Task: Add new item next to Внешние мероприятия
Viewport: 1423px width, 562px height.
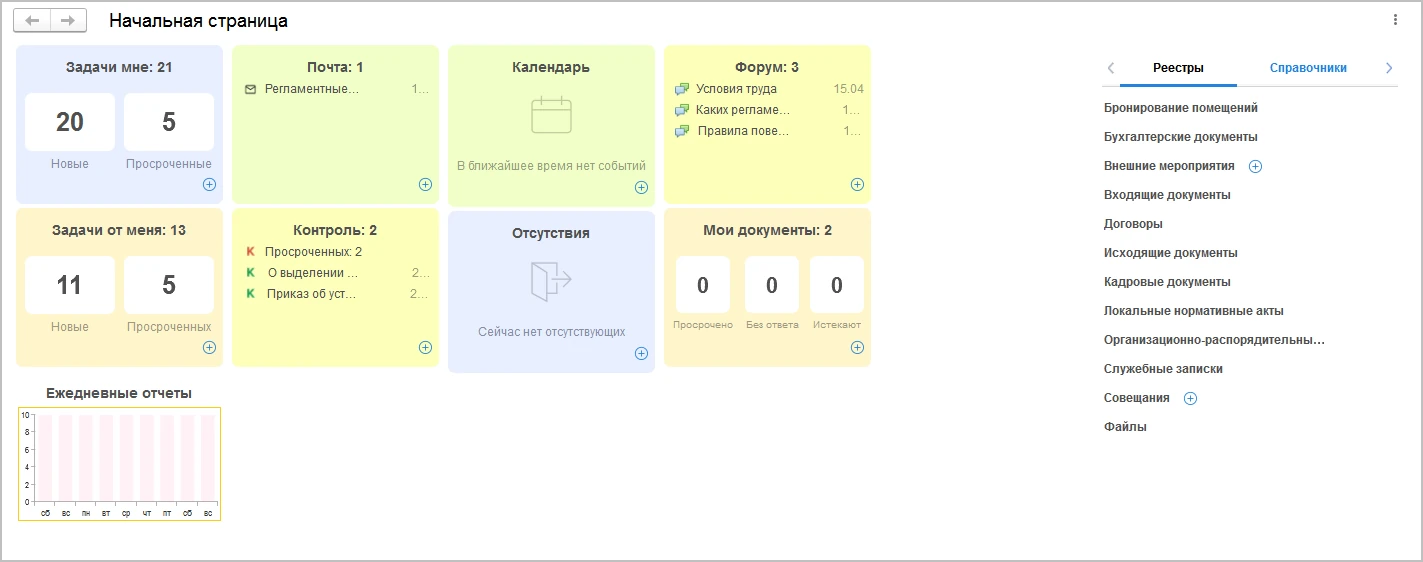Action: coord(1255,166)
